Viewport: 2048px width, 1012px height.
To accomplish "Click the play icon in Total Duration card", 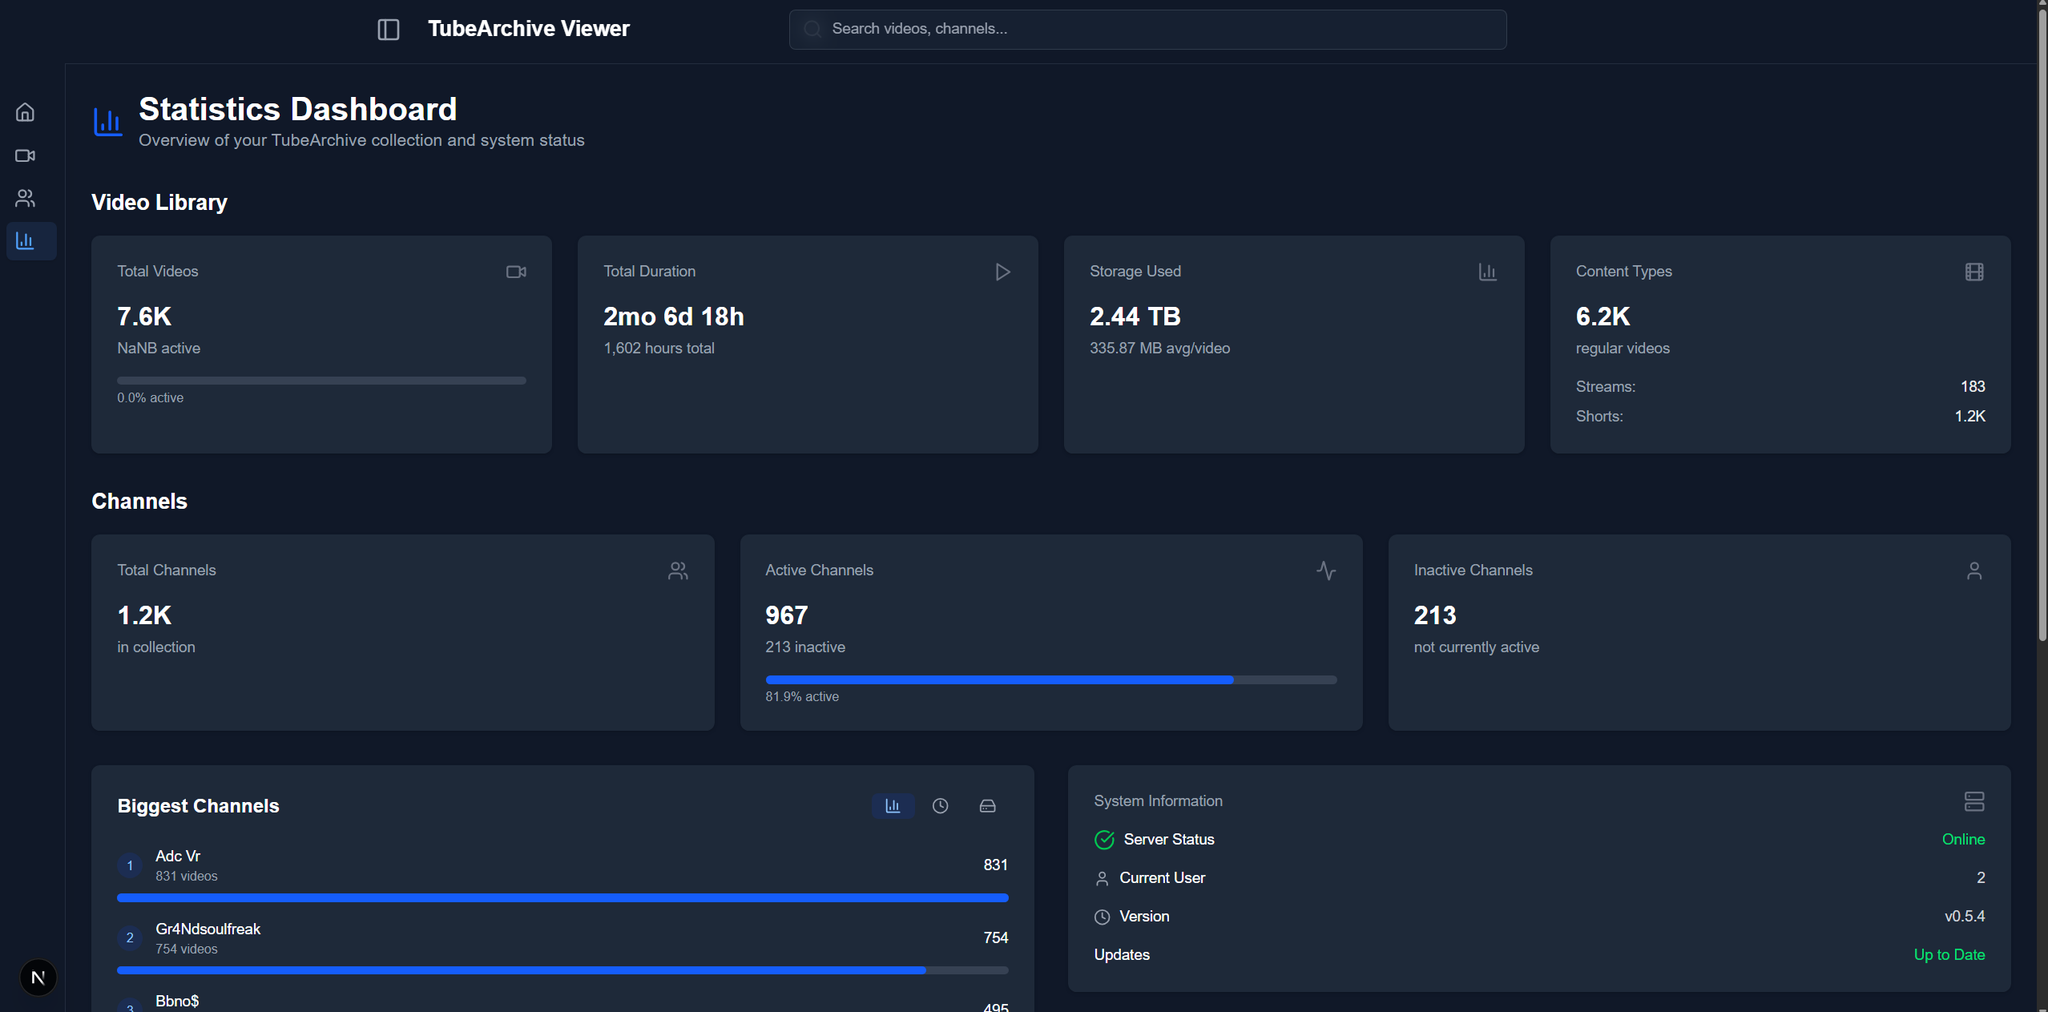I will click(1002, 272).
